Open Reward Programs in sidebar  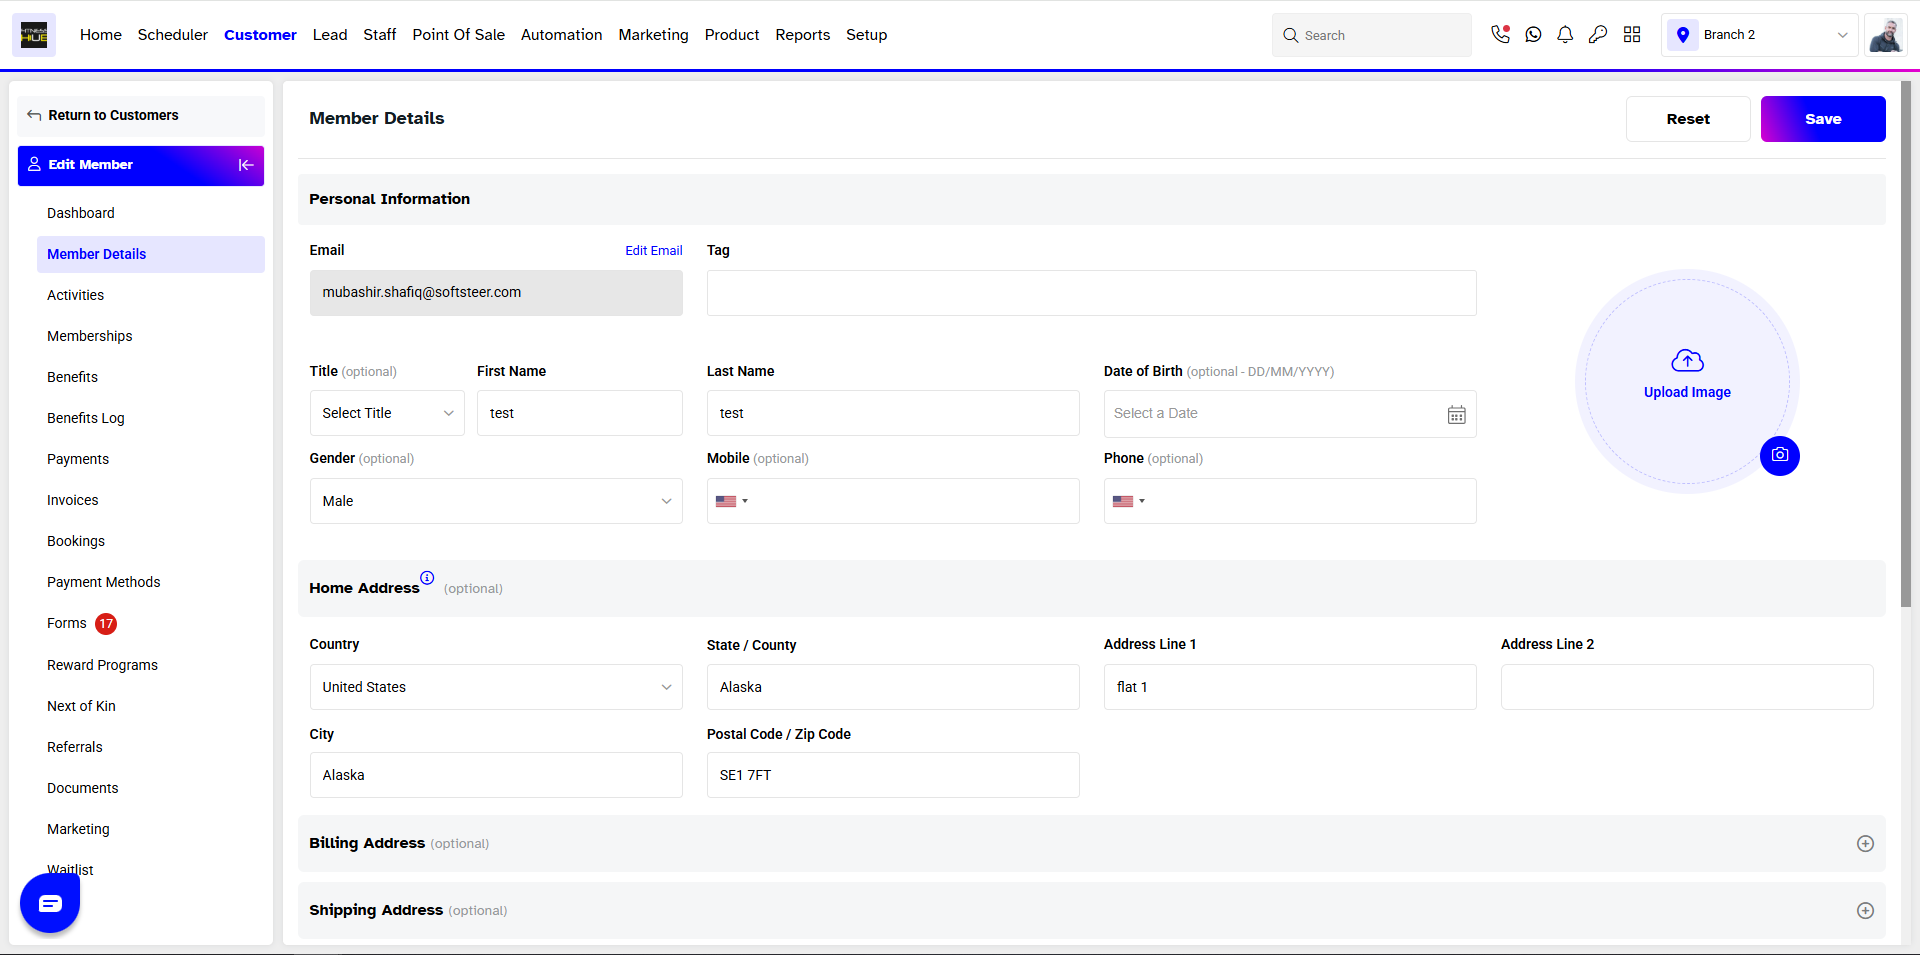coord(102,665)
